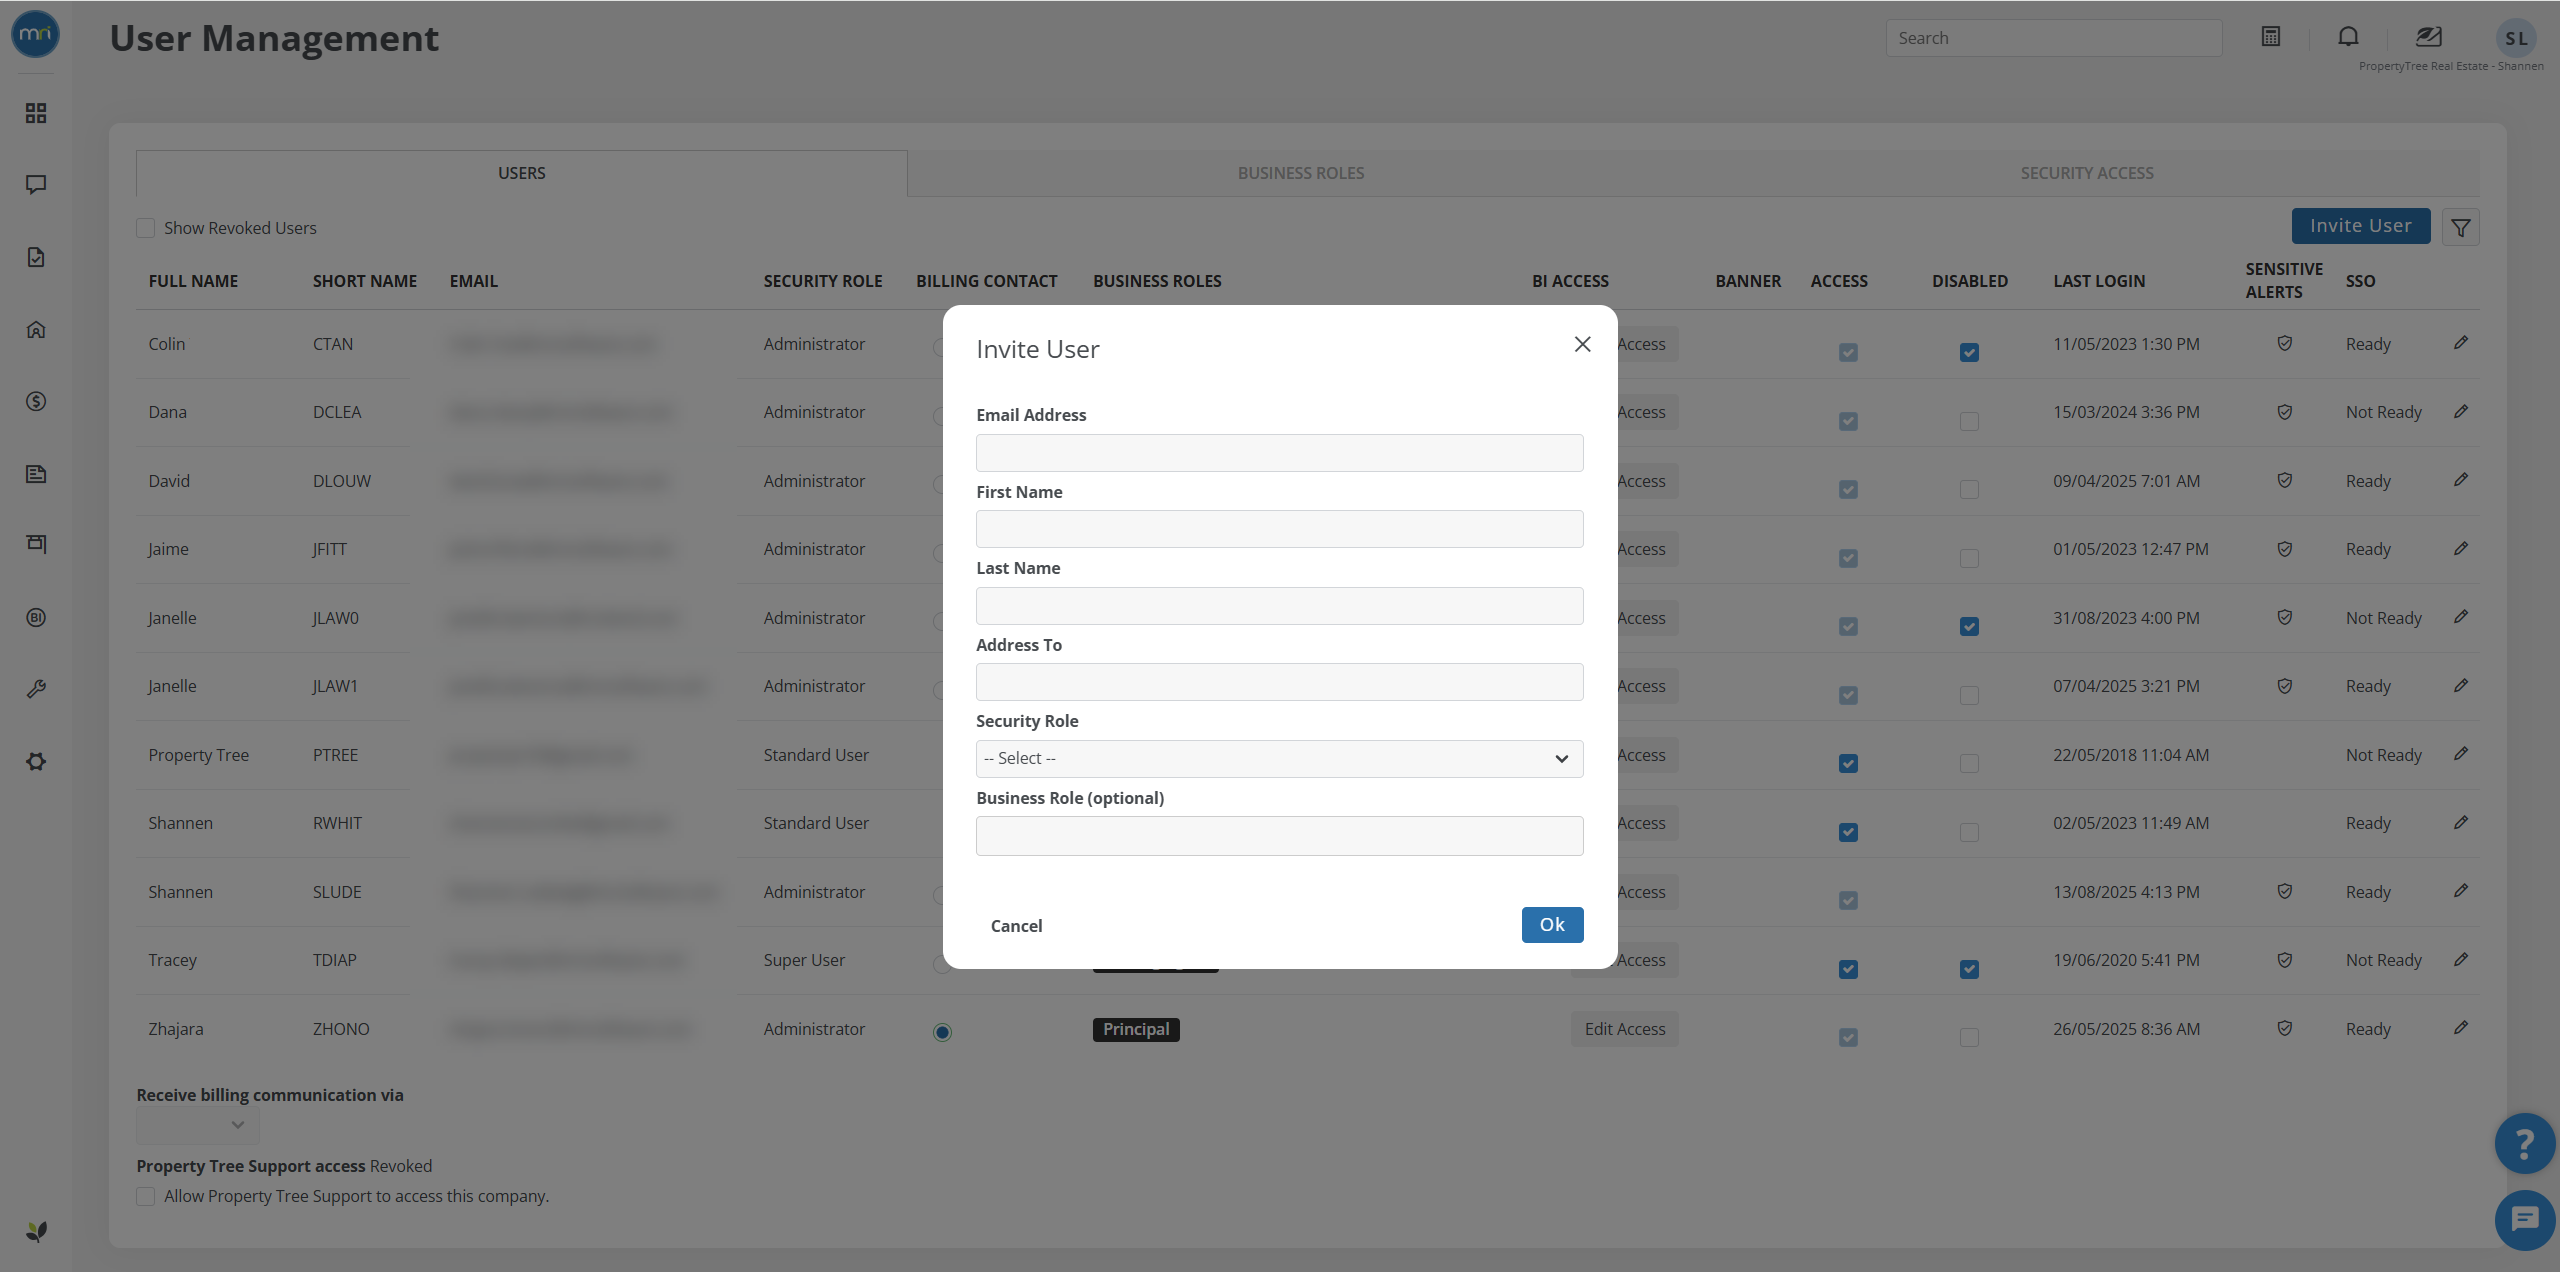Switch to the Security Access tab
This screenshot has width=2560, height=1272.
coord(2087,173)
